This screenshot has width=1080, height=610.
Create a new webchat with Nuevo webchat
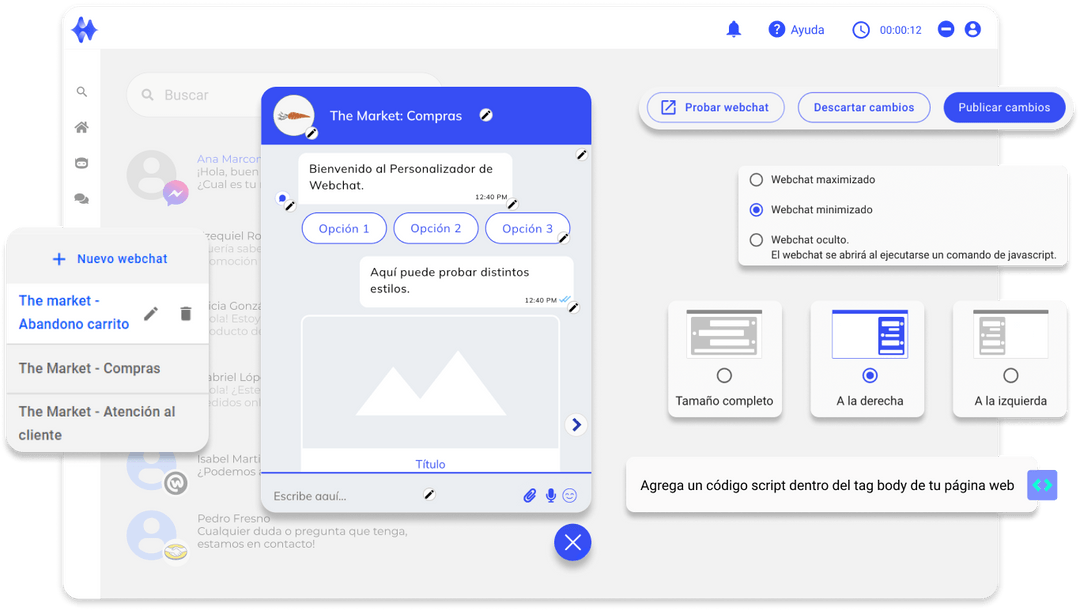click(x=110, y=259)
